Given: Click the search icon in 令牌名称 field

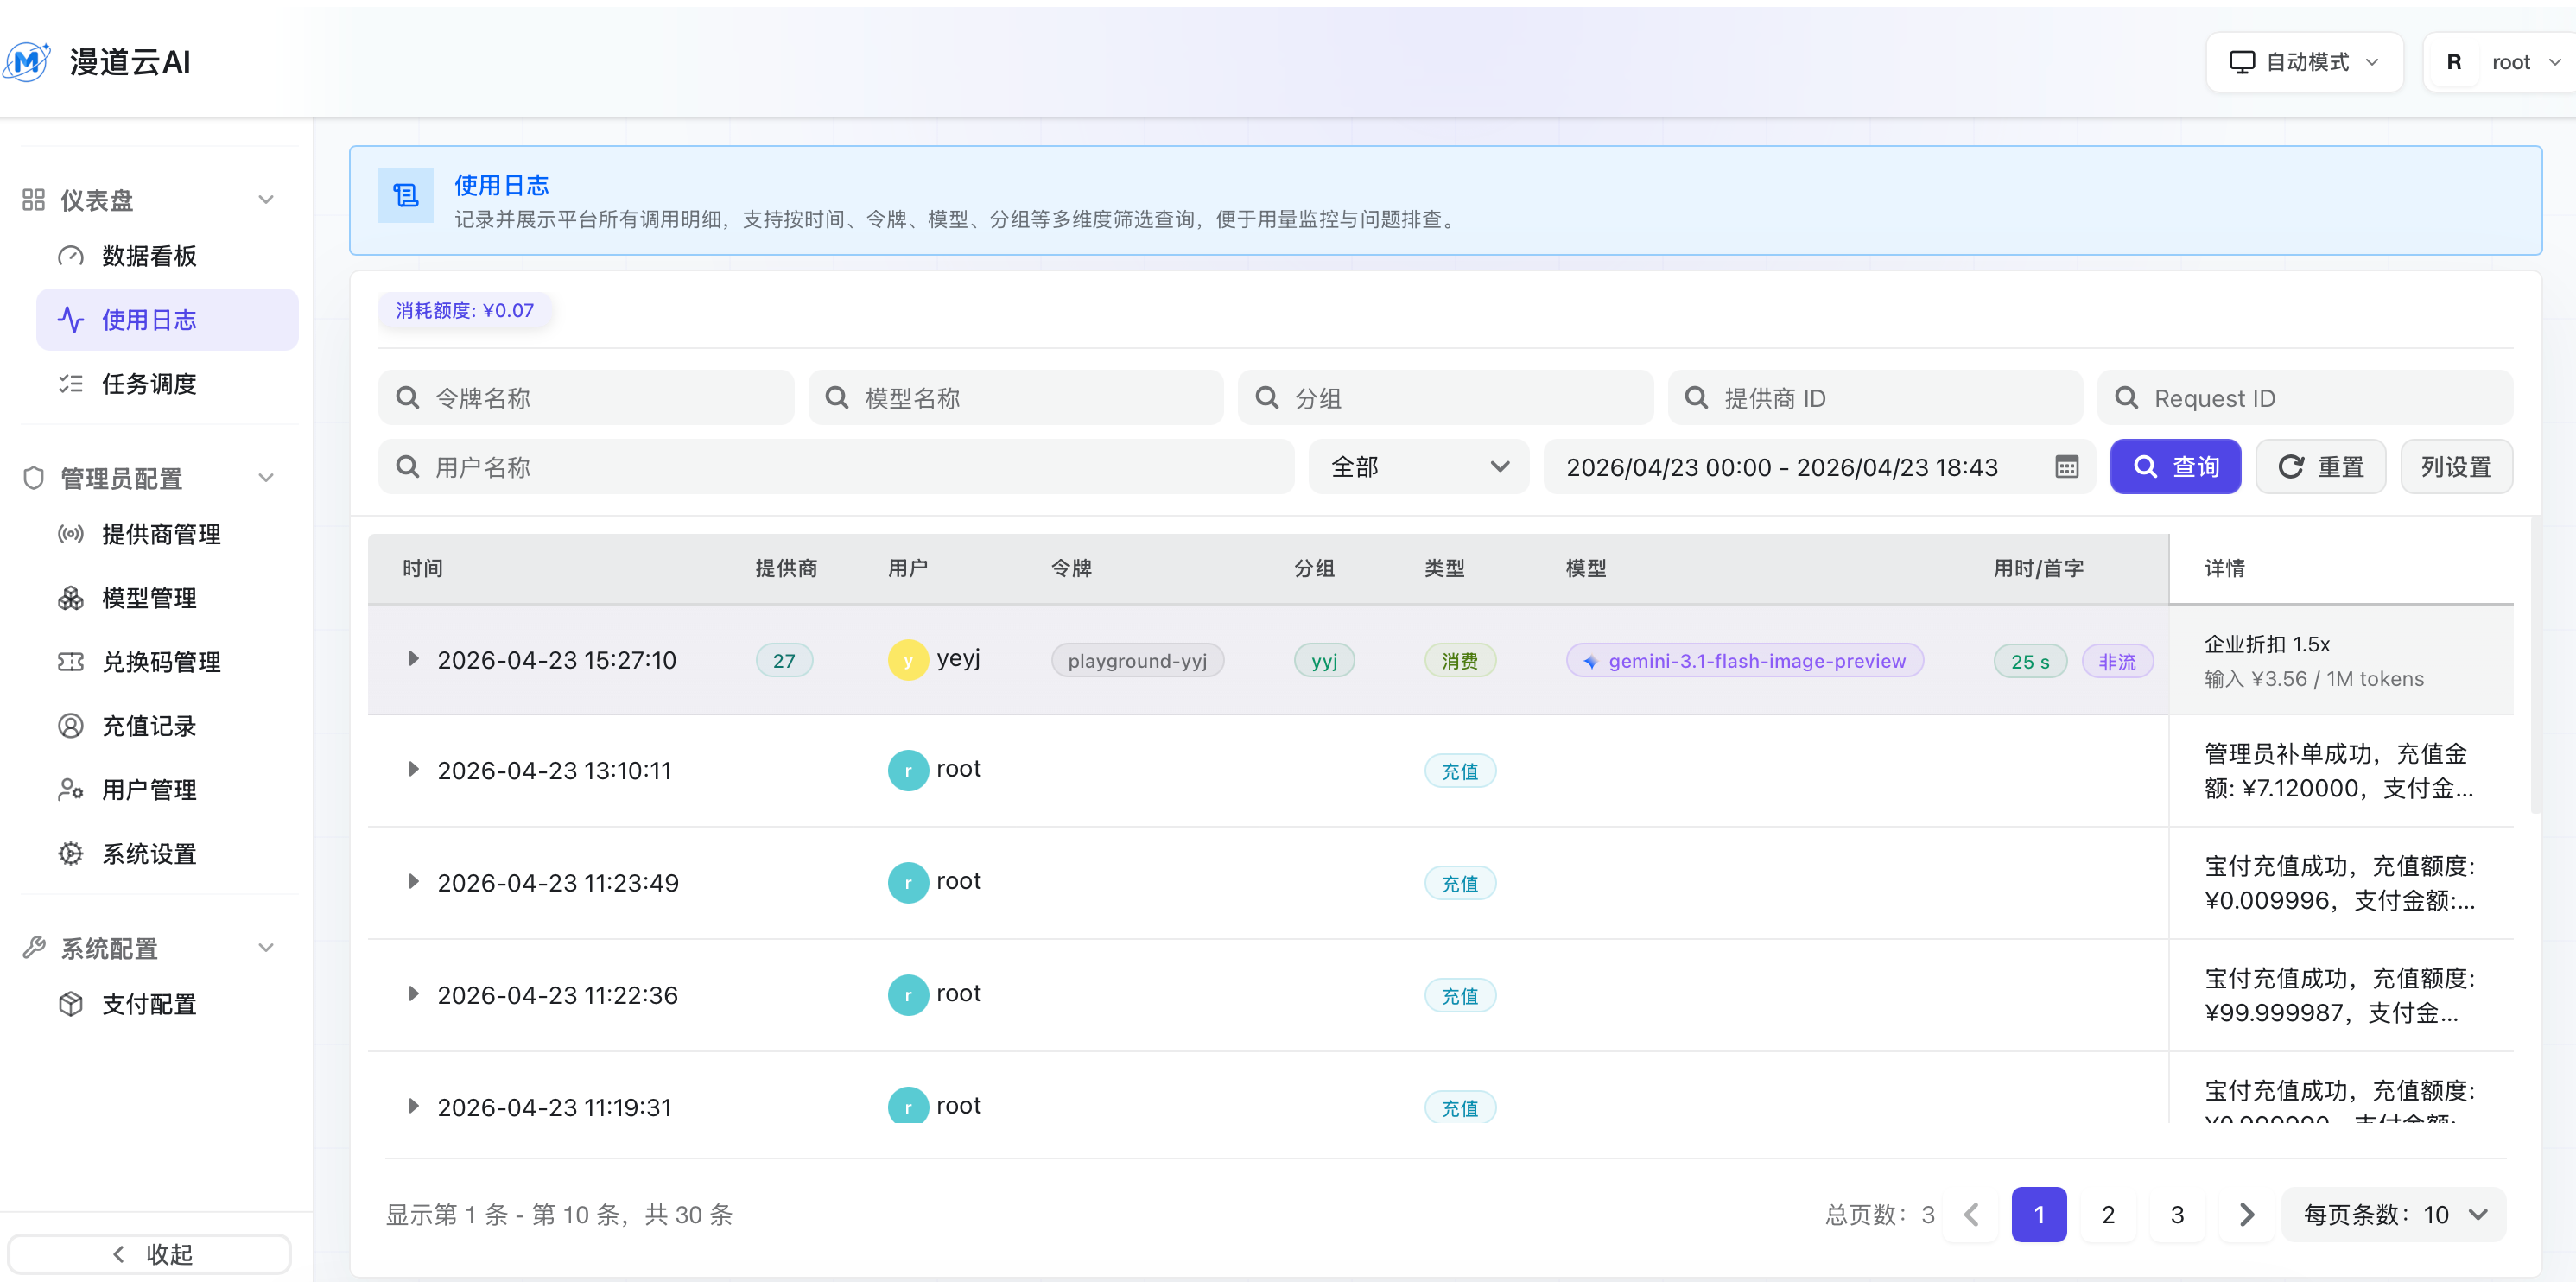Looking at the screenshot, I should [x=408, y=398].
